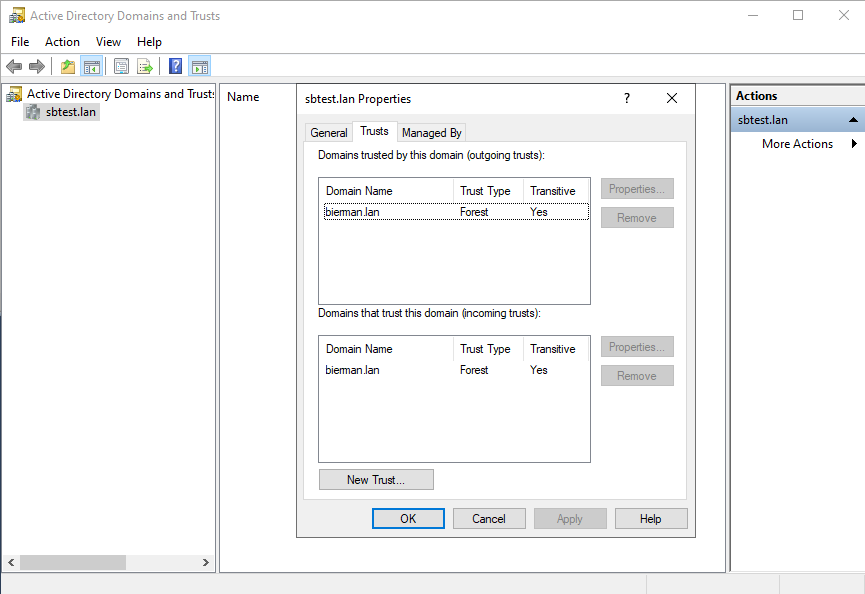Click Properties button for outgoing trusts
The height and width of the screenshot is (594, 865).
point(637,189)
